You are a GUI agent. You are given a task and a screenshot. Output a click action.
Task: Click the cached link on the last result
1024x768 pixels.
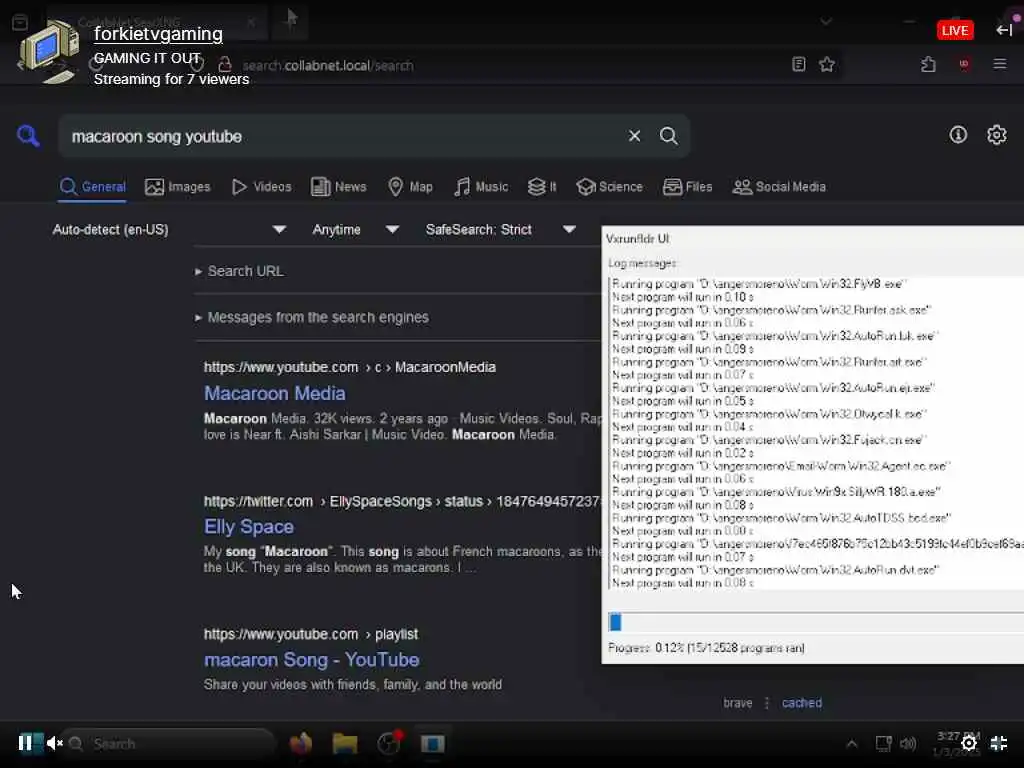[x=801, y=703]
